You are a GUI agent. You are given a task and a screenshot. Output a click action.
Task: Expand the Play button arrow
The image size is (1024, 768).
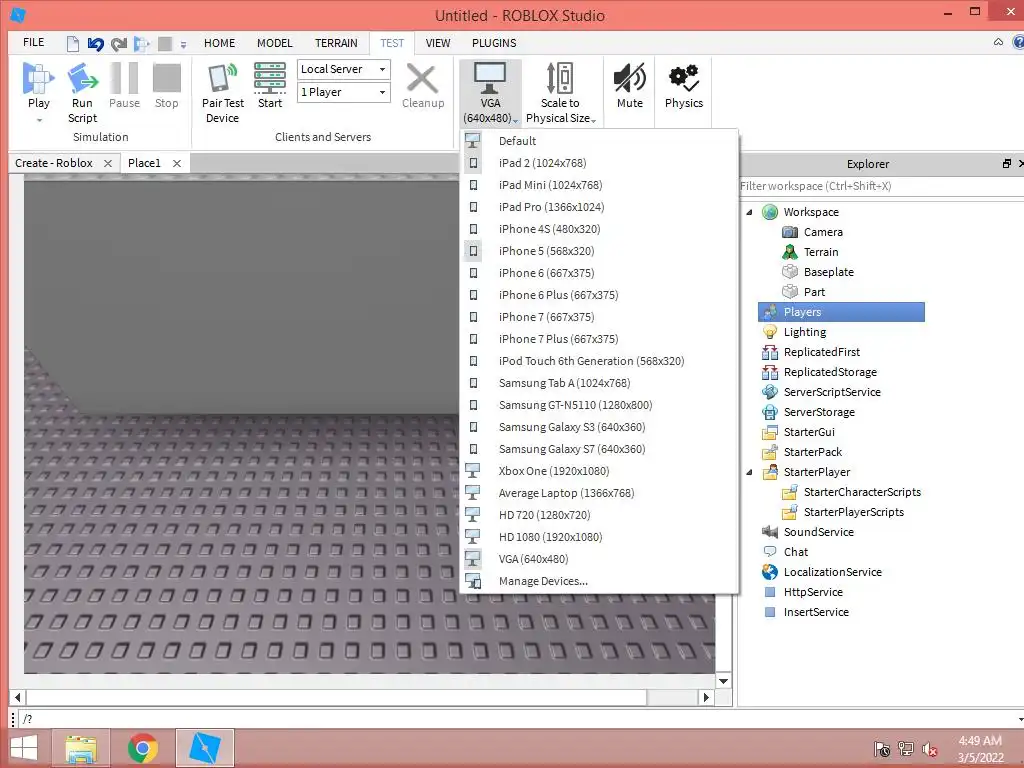pyautogui.click(x=39, y=120)
